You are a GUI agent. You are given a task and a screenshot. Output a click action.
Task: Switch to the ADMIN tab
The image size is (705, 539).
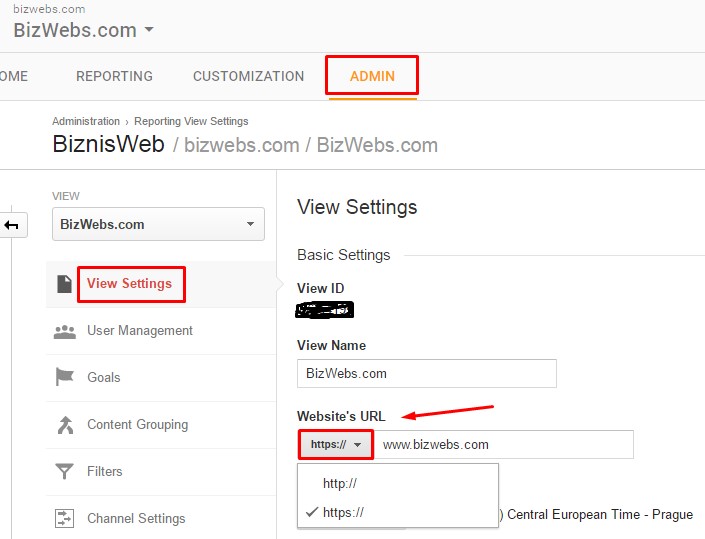[372, 76]
